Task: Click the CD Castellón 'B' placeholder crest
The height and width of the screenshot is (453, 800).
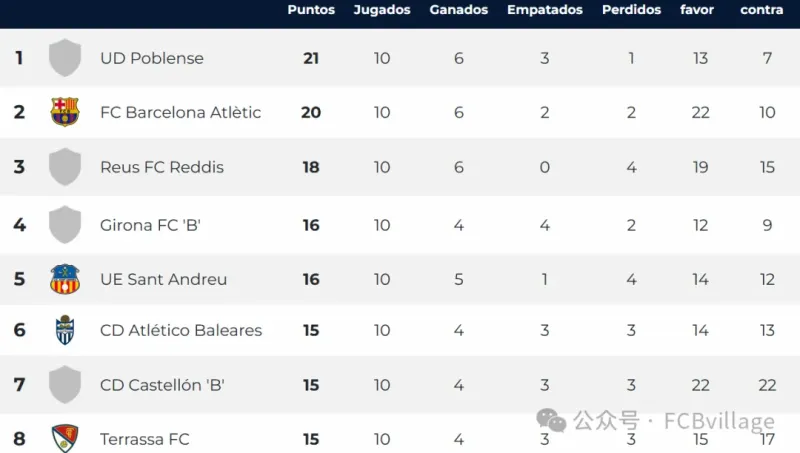Action: pyautogui.click(x=65, y=385)
